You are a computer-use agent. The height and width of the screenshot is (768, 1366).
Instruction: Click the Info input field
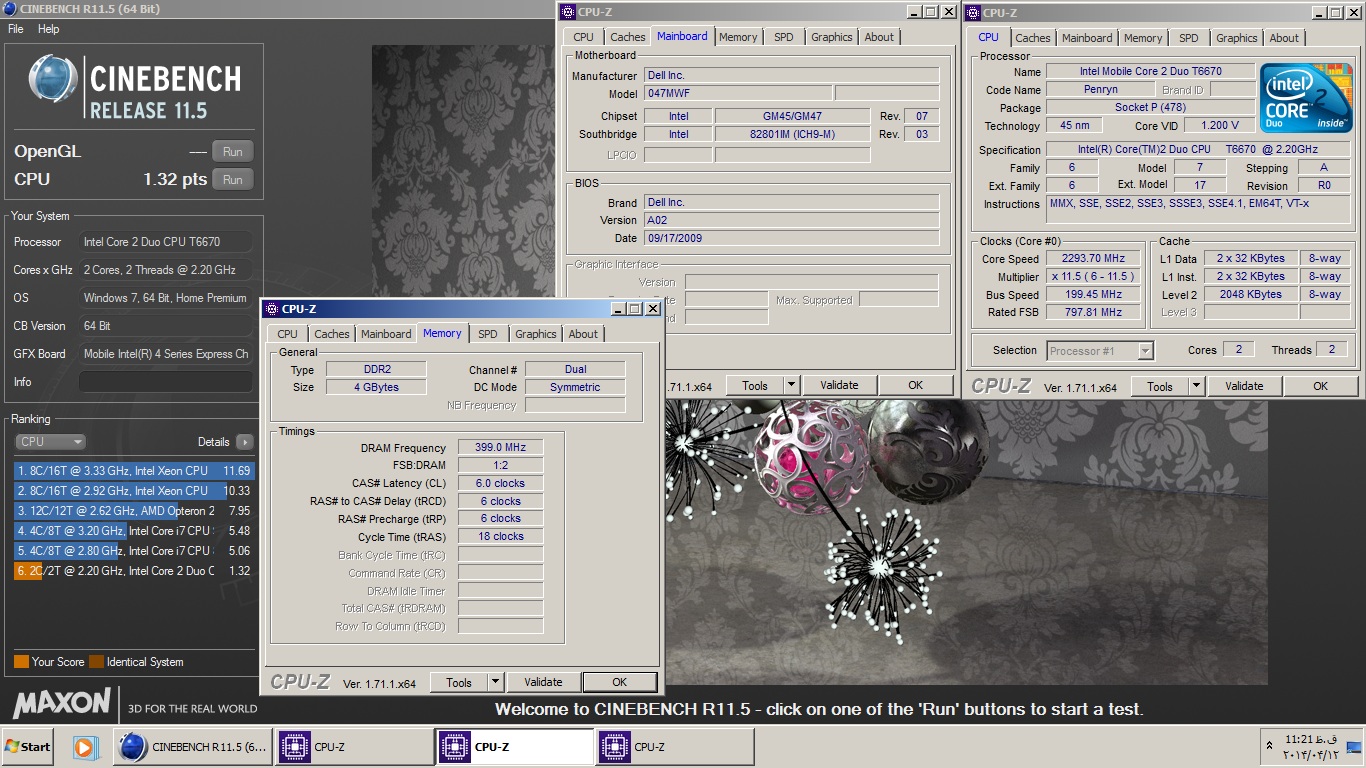166,382
